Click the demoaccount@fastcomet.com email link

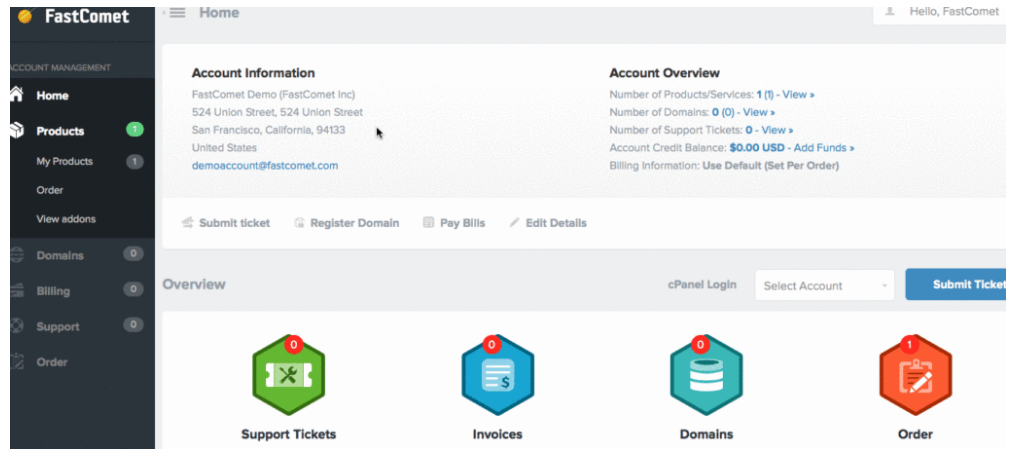click(x=265, y=166)
